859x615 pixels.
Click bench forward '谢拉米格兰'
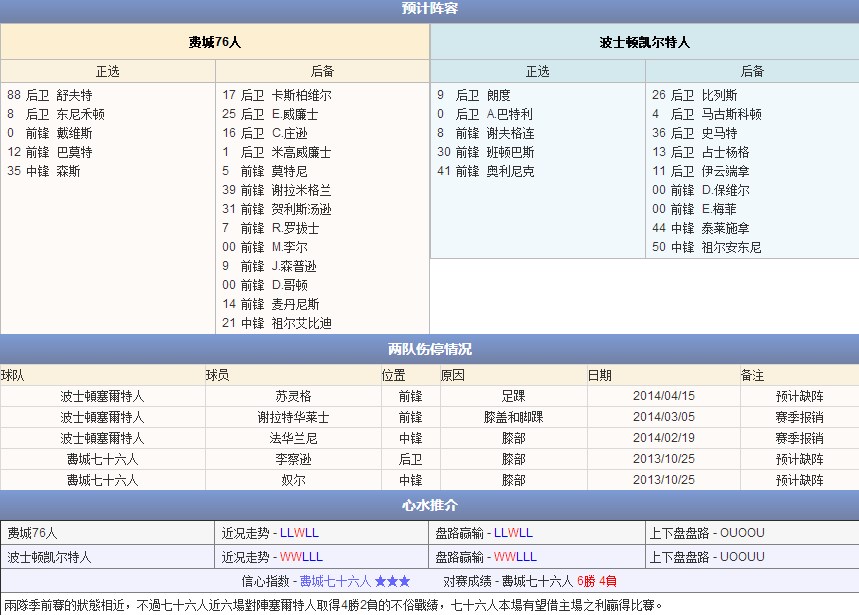(x=301, y=191)
